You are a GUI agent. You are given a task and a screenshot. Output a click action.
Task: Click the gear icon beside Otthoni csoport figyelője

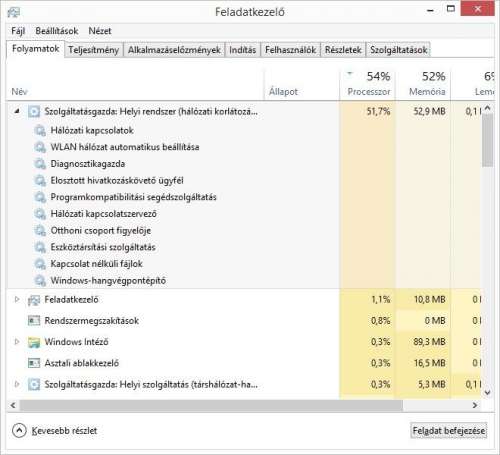click(x=40, y=231)
